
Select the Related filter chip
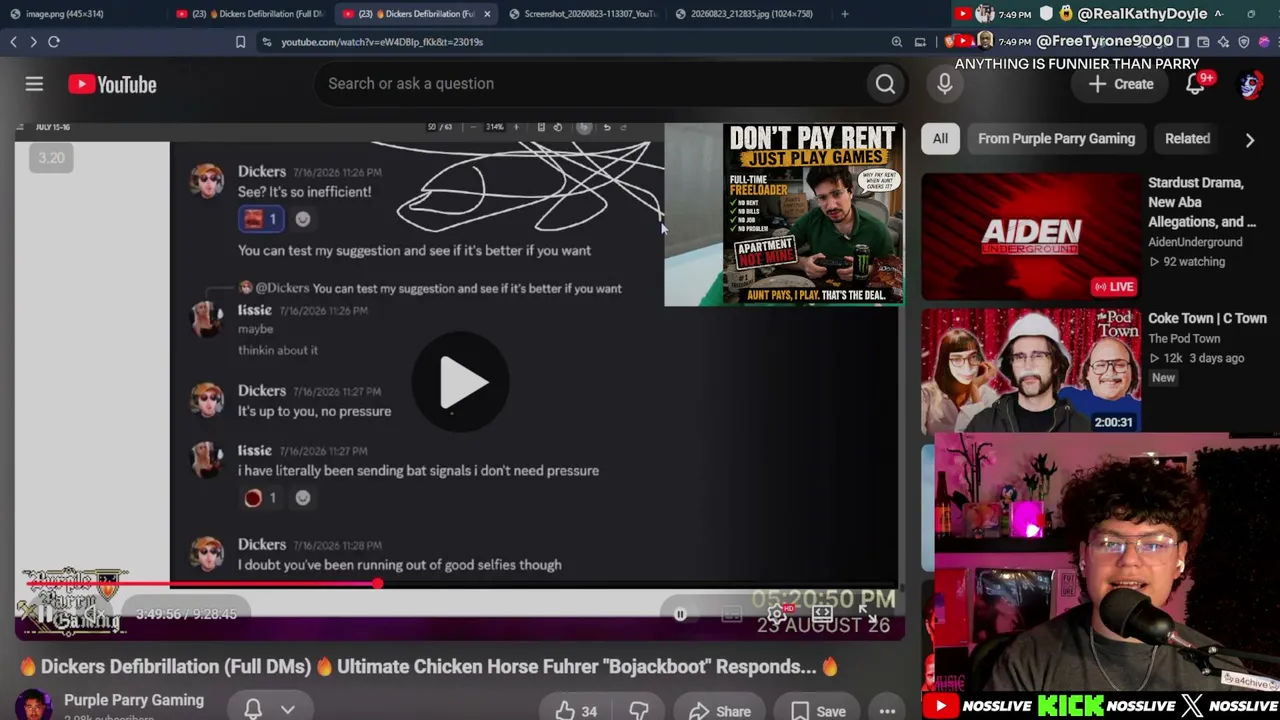point(1187,139)
